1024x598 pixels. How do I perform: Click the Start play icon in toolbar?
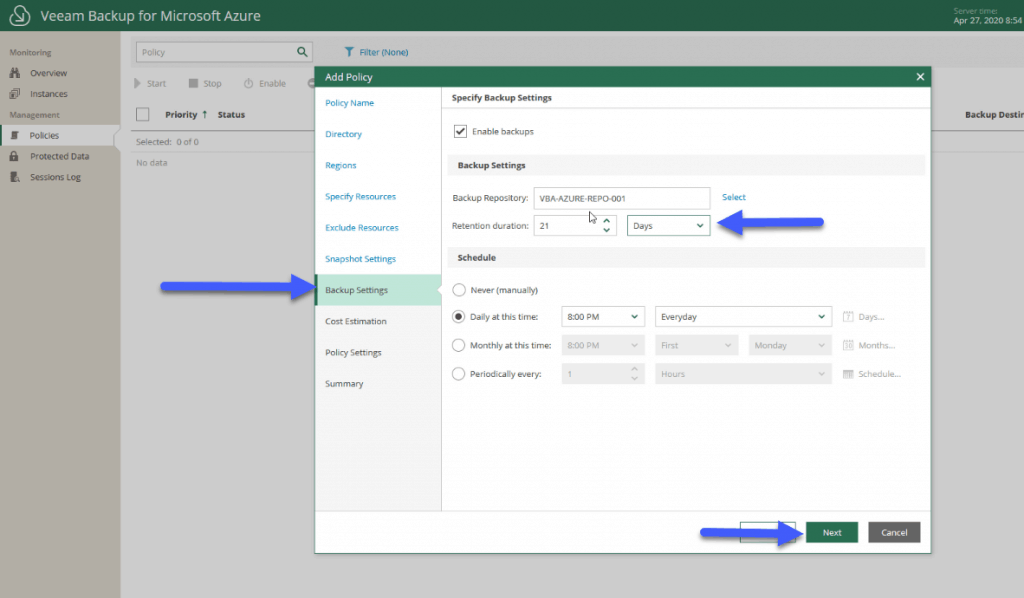[x=137, y=84]
